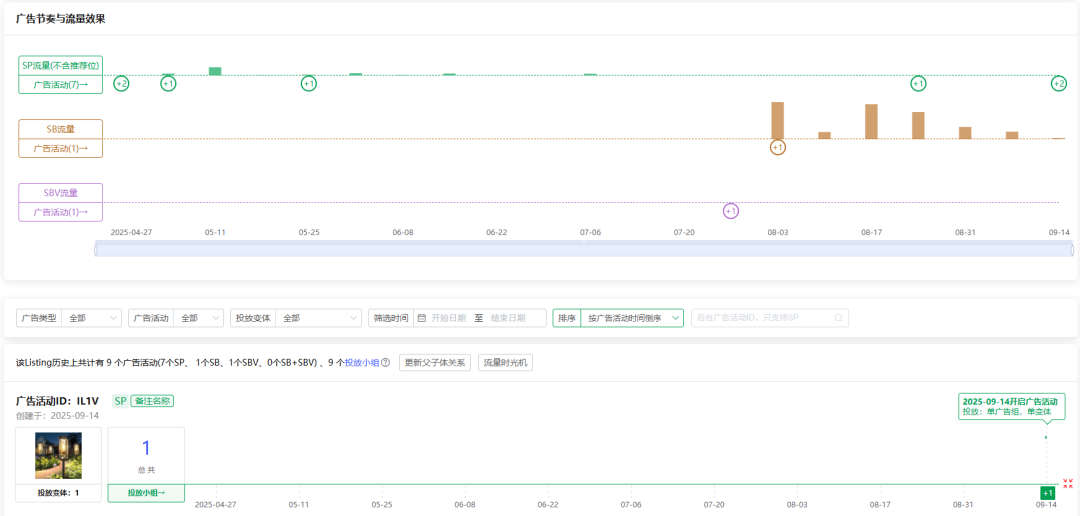The image size is (1080, 516).
Task: Click SB 广告活动(1)→ orange label
Action: pyautogui.click(x=61, y=148)
